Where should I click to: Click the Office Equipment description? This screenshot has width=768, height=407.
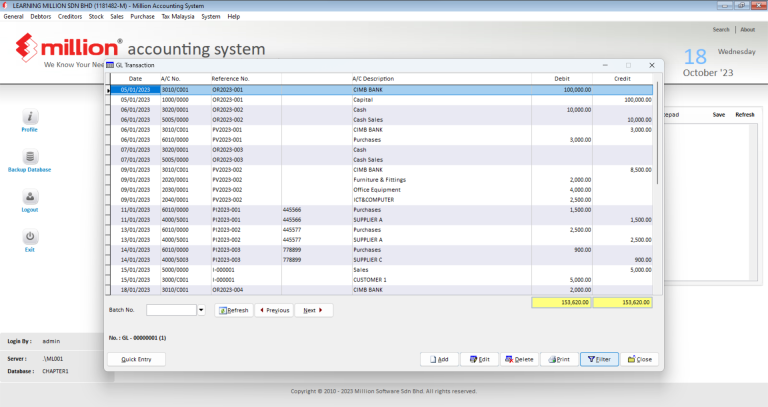377,190
